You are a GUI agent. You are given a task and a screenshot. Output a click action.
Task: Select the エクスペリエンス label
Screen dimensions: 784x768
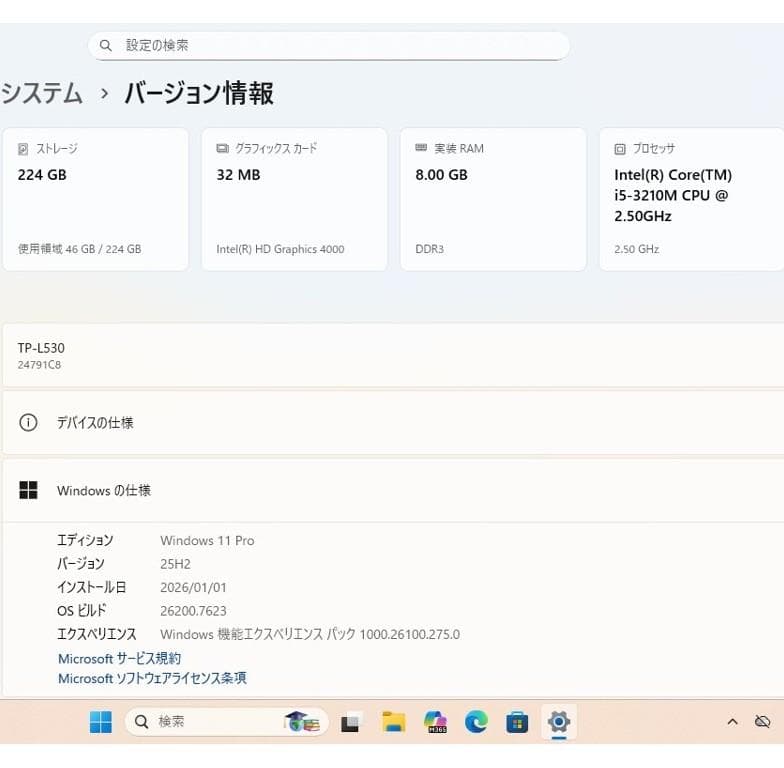[96, 634]
